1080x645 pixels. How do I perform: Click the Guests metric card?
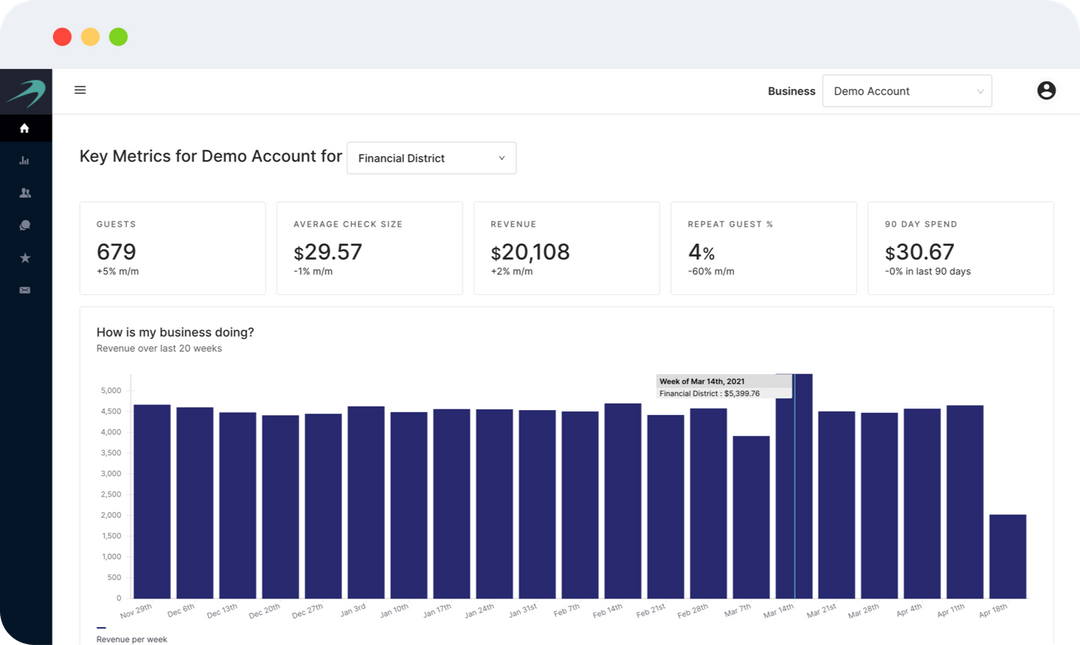click(x=172, y=248)
